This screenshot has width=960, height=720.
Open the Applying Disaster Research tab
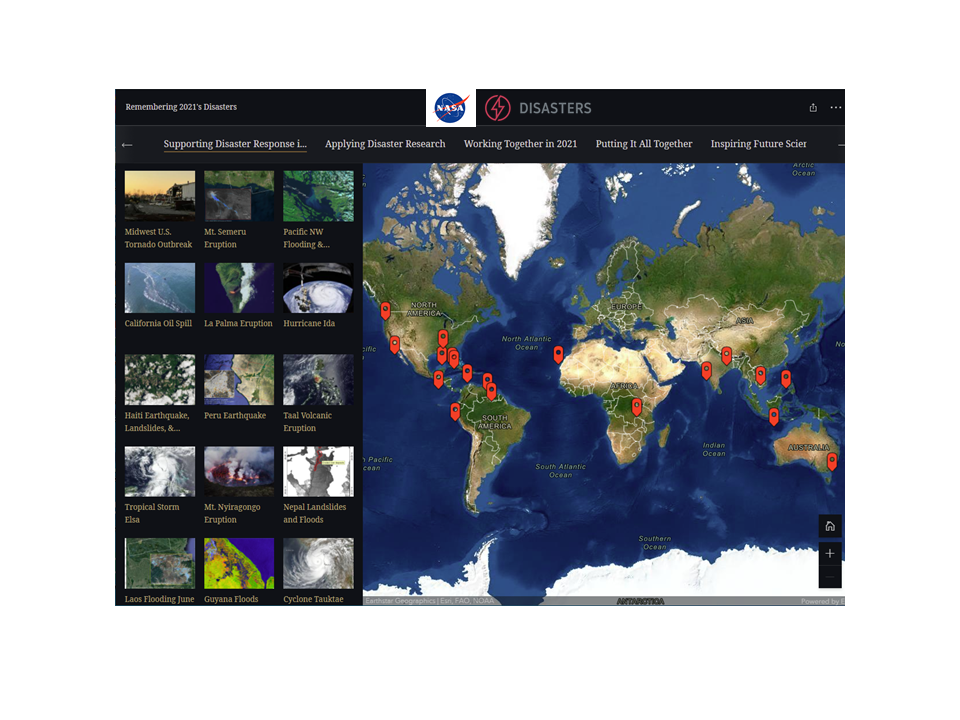coord(385,144)
